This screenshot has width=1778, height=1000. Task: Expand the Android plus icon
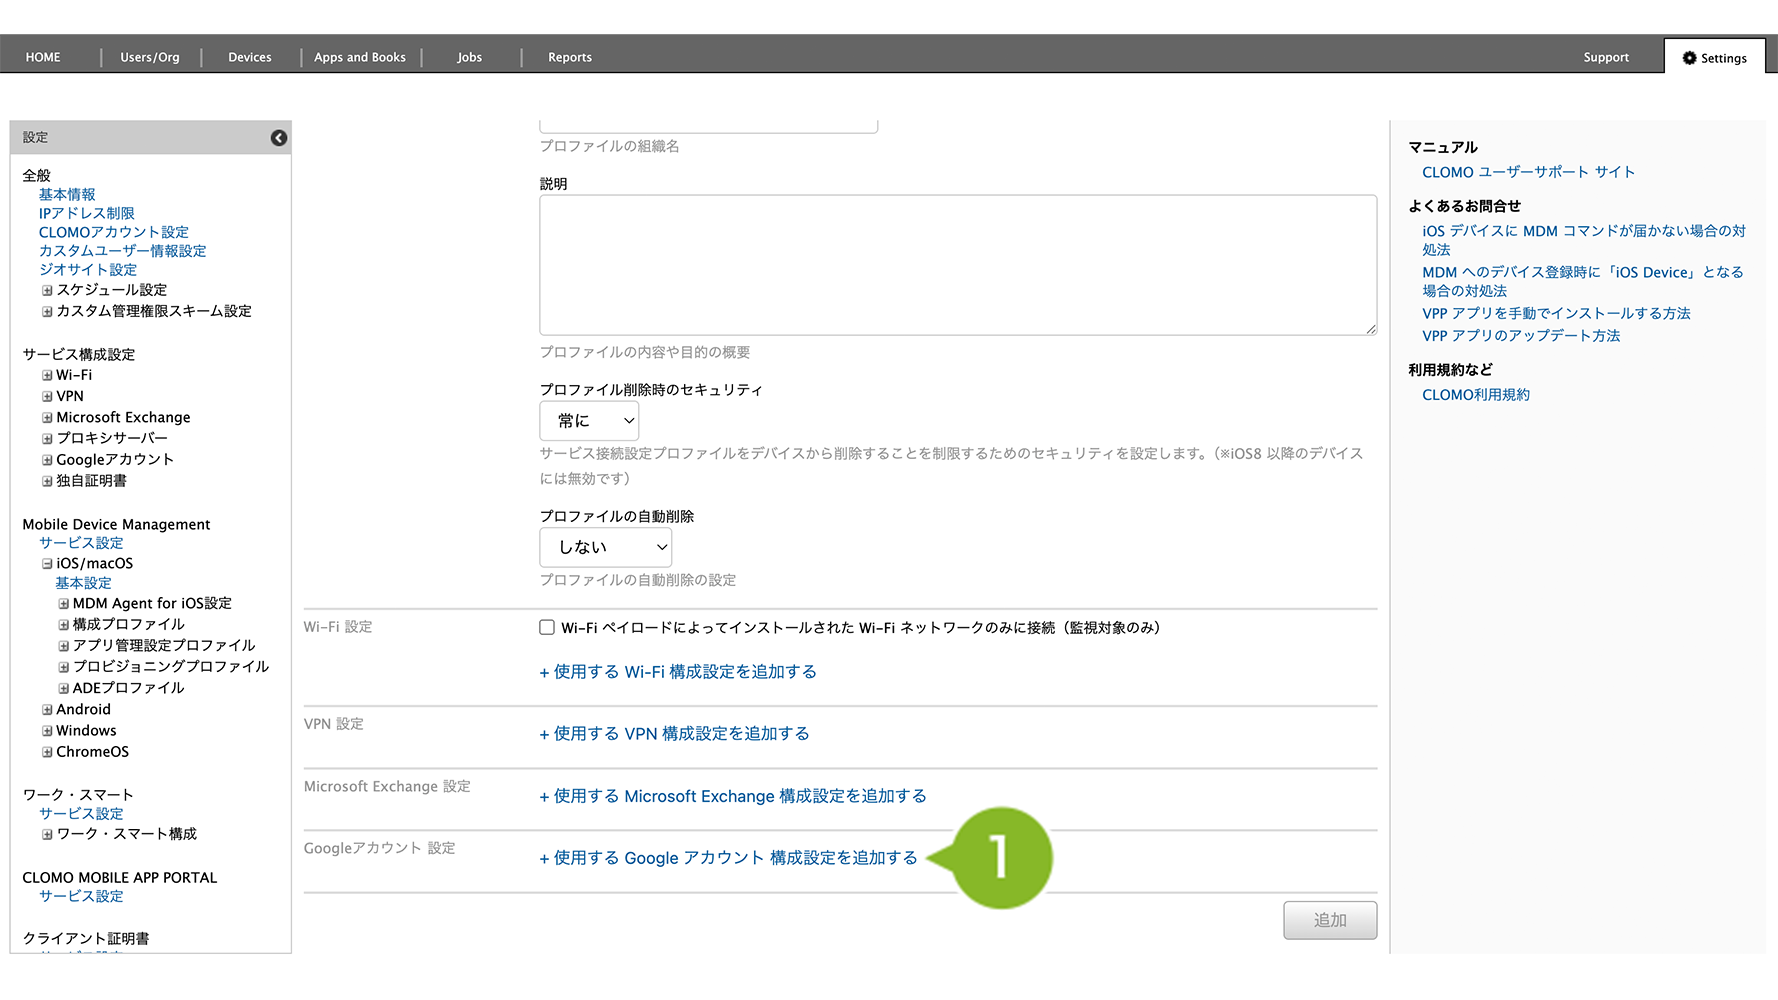[x=47, y=710]
